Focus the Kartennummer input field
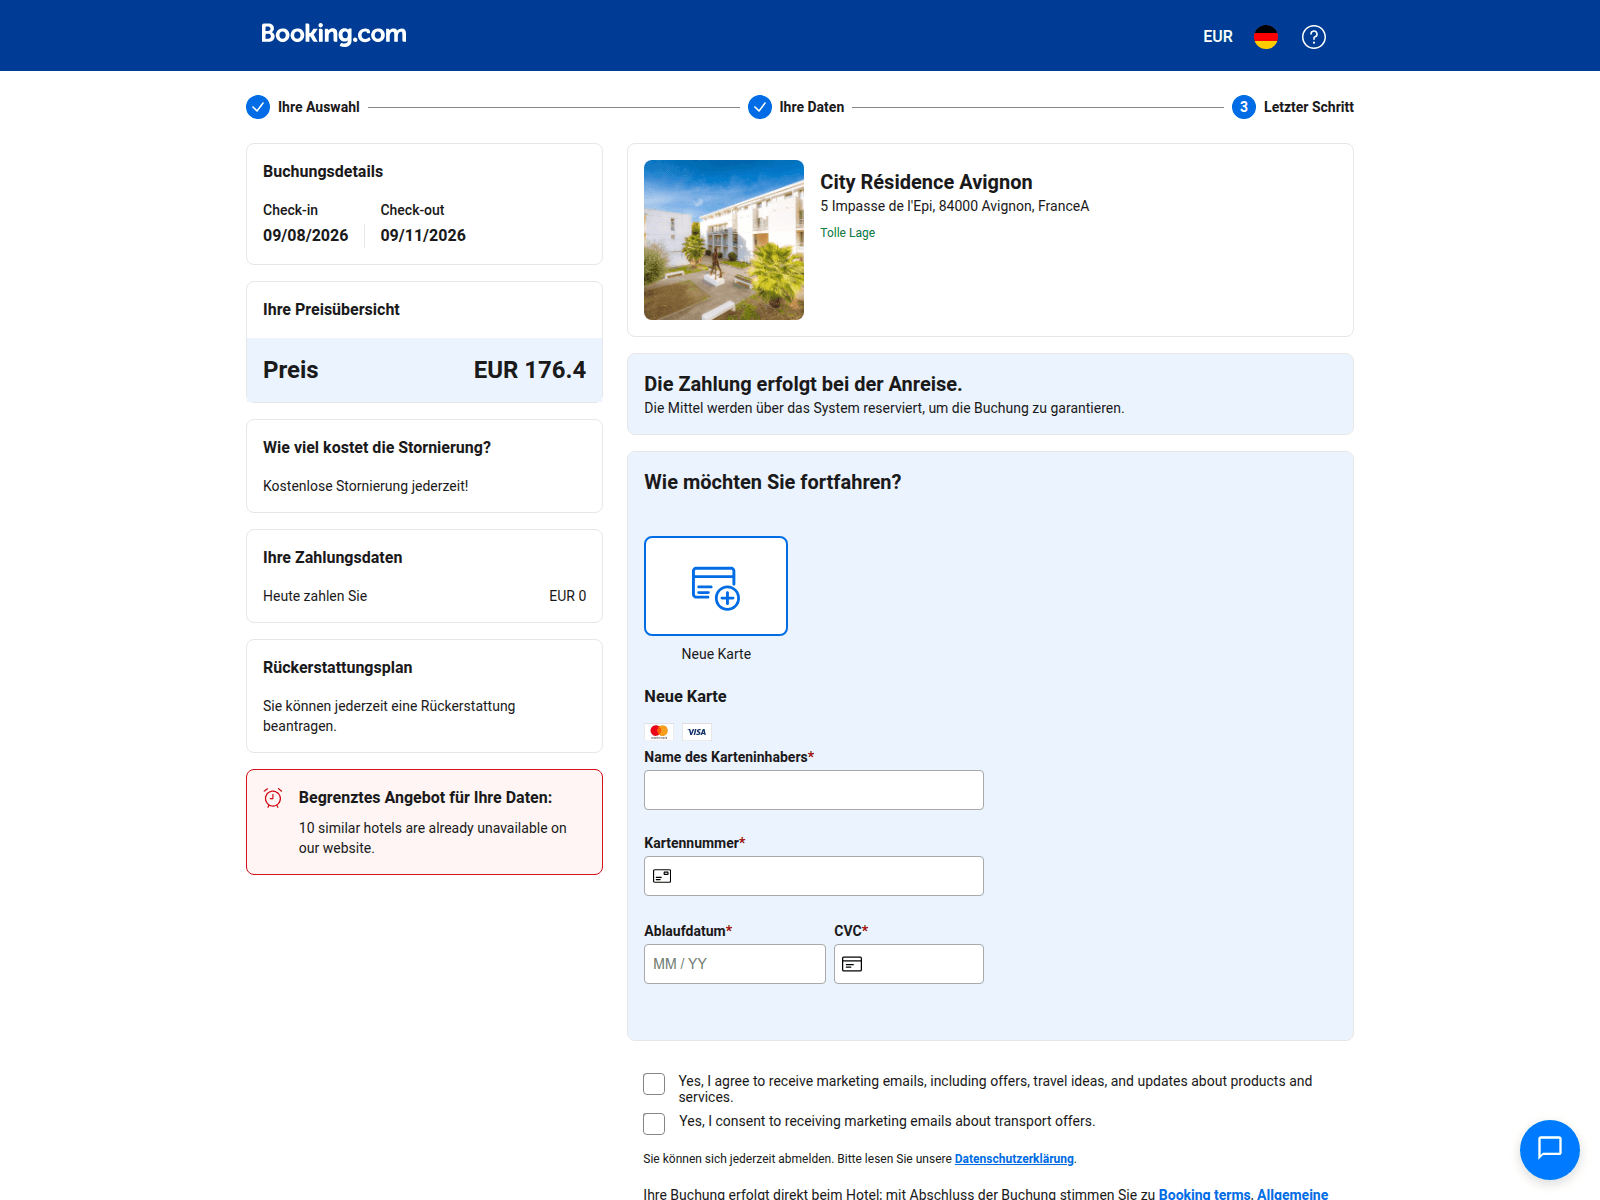The width and height of the screenshot is (1600, 1200). tap(814, 876)
